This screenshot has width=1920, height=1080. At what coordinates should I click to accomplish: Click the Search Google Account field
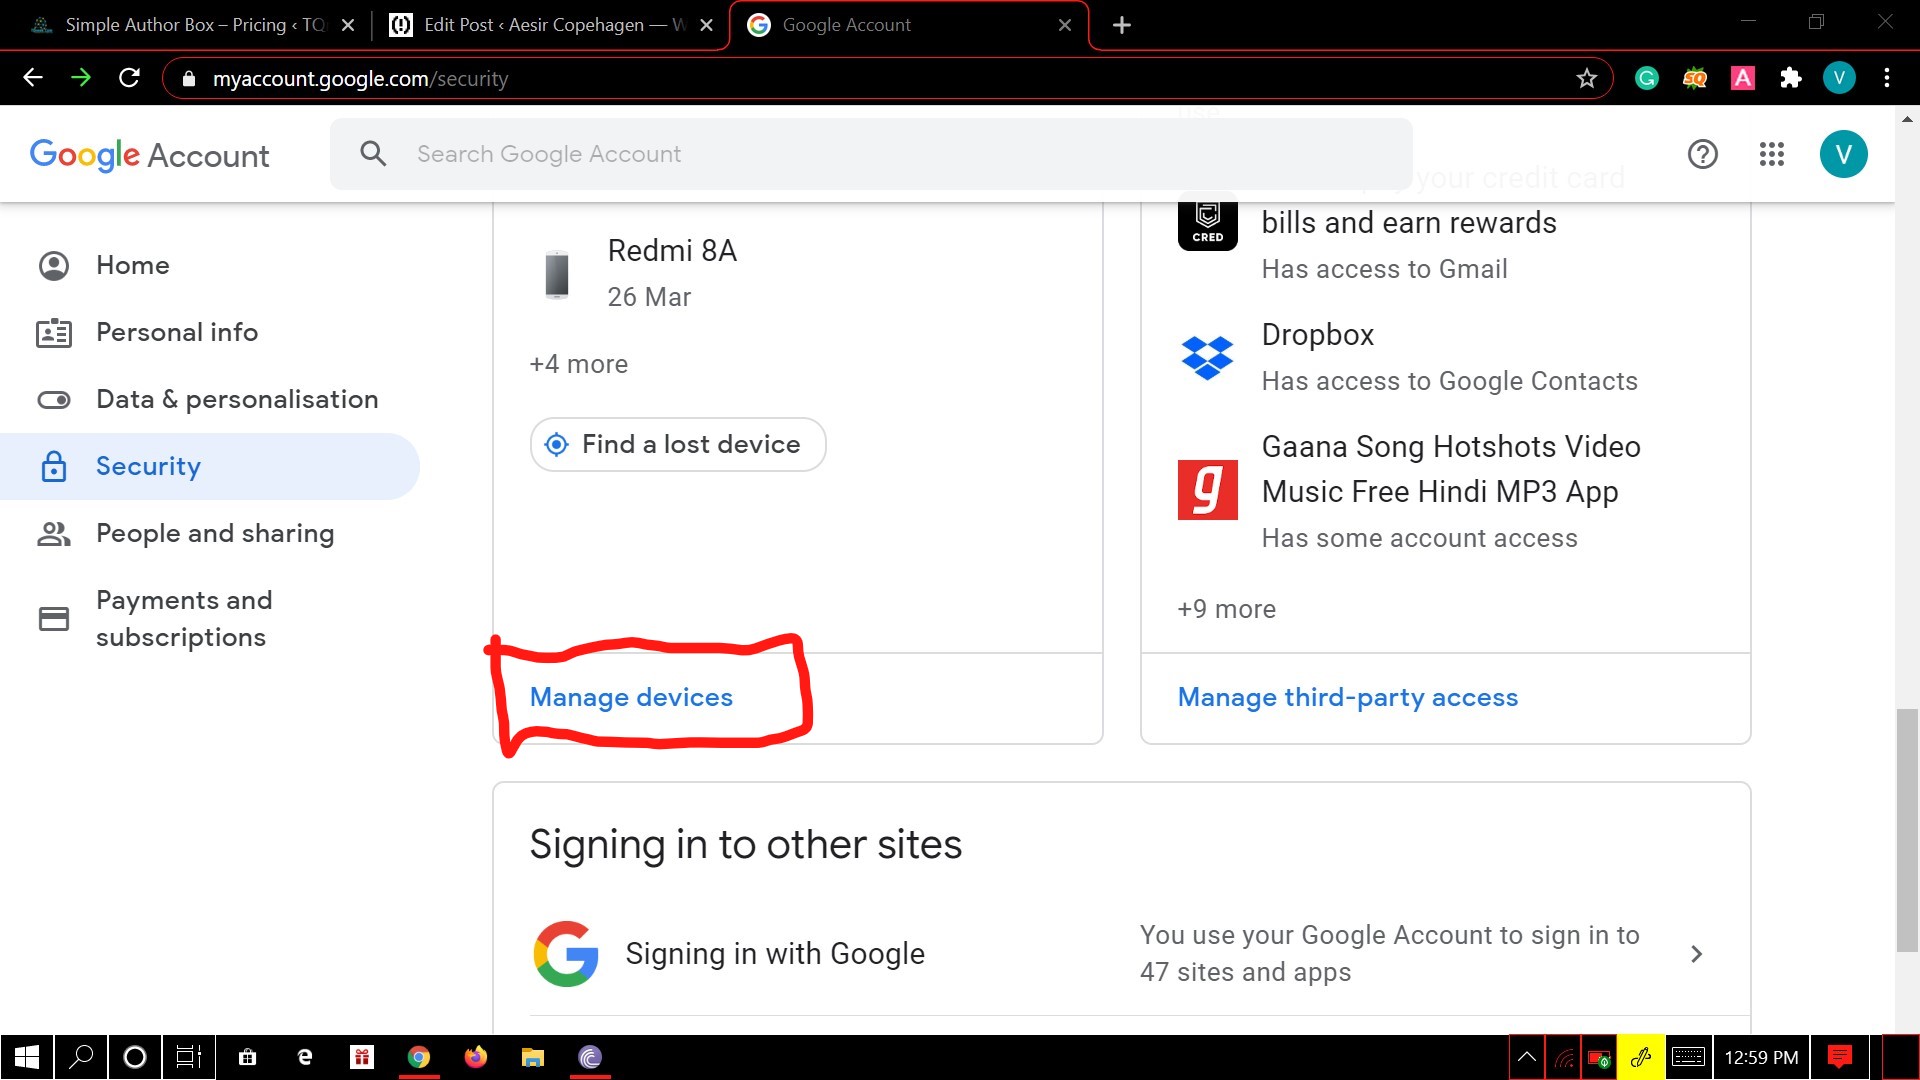(870, 154)
